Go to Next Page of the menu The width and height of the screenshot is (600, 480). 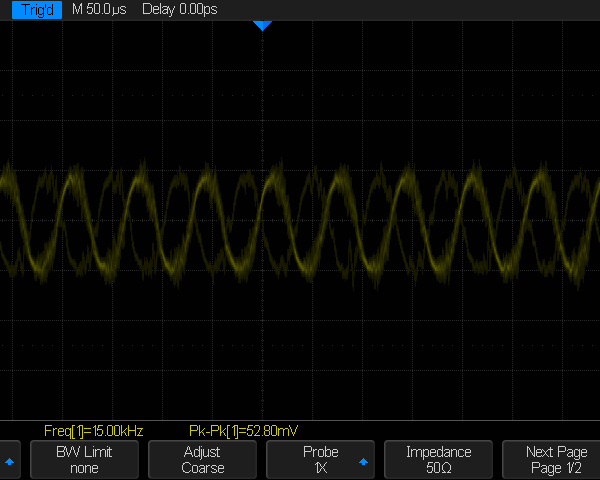coord(557,460)
